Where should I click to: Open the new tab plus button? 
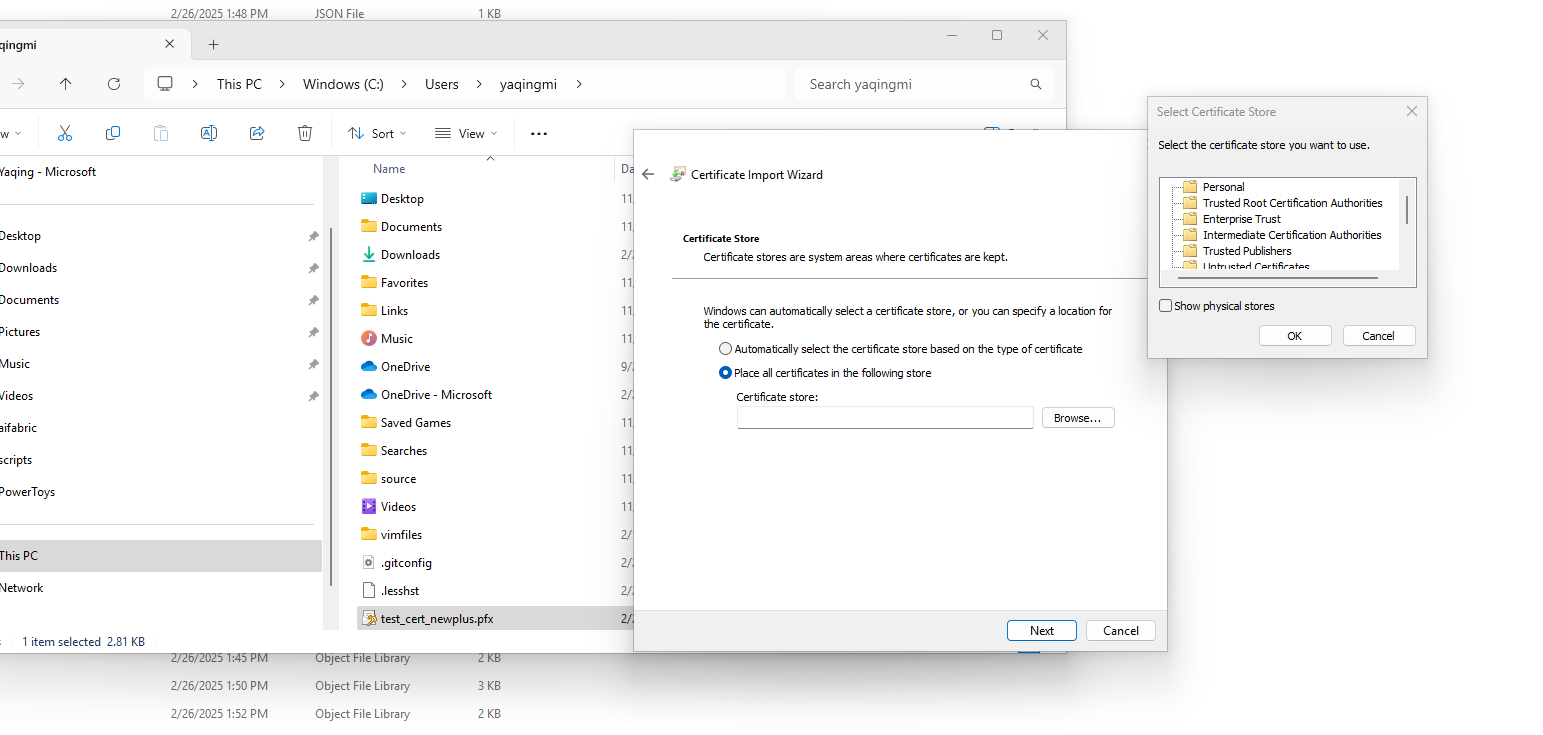213,45
